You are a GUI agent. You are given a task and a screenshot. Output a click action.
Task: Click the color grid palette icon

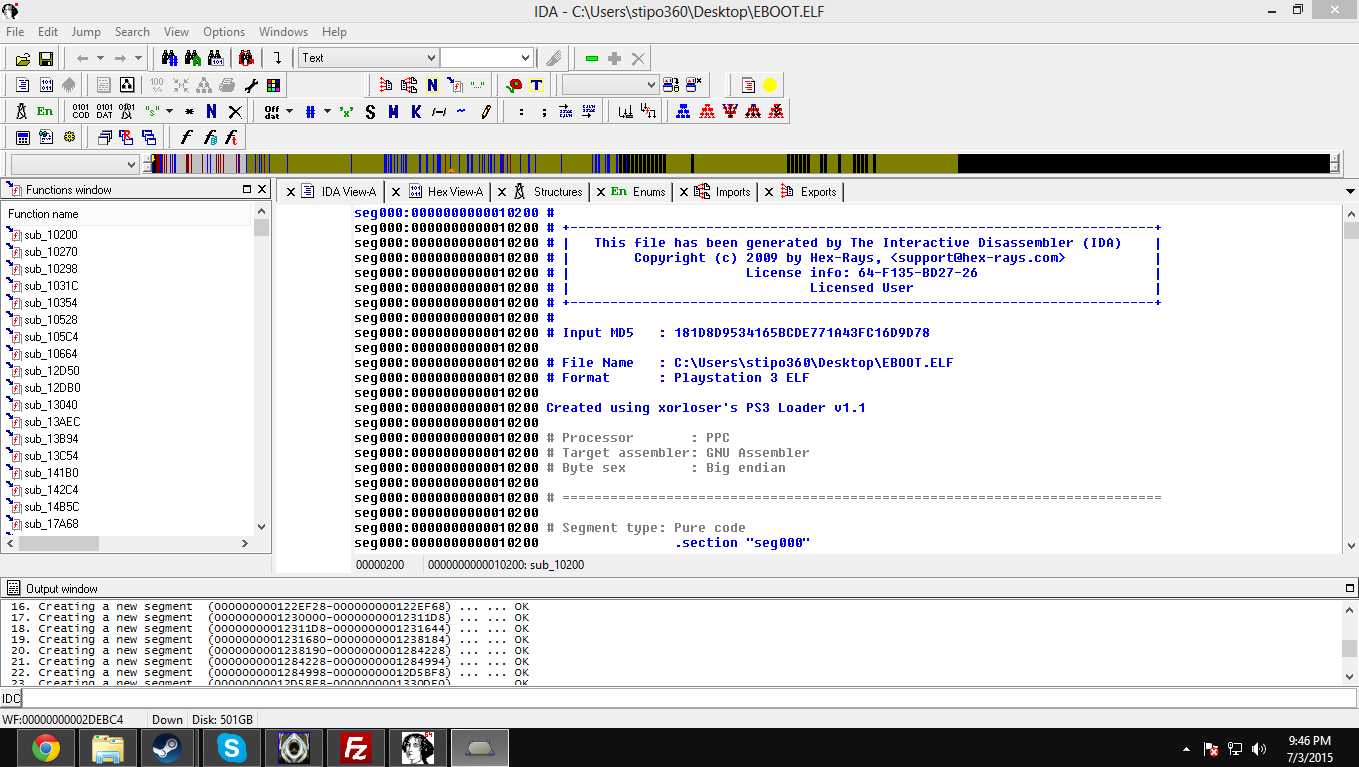273,85
